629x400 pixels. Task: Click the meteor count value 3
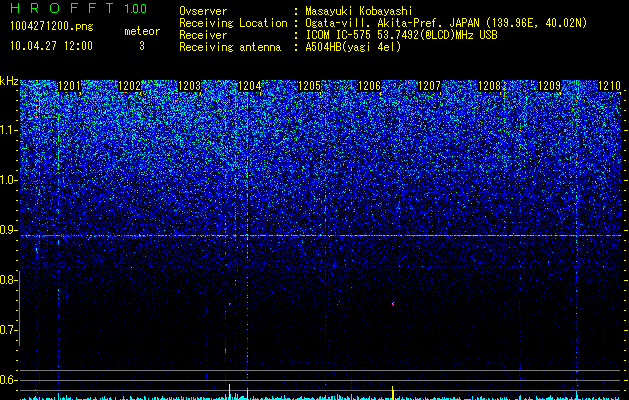point(142,46)
